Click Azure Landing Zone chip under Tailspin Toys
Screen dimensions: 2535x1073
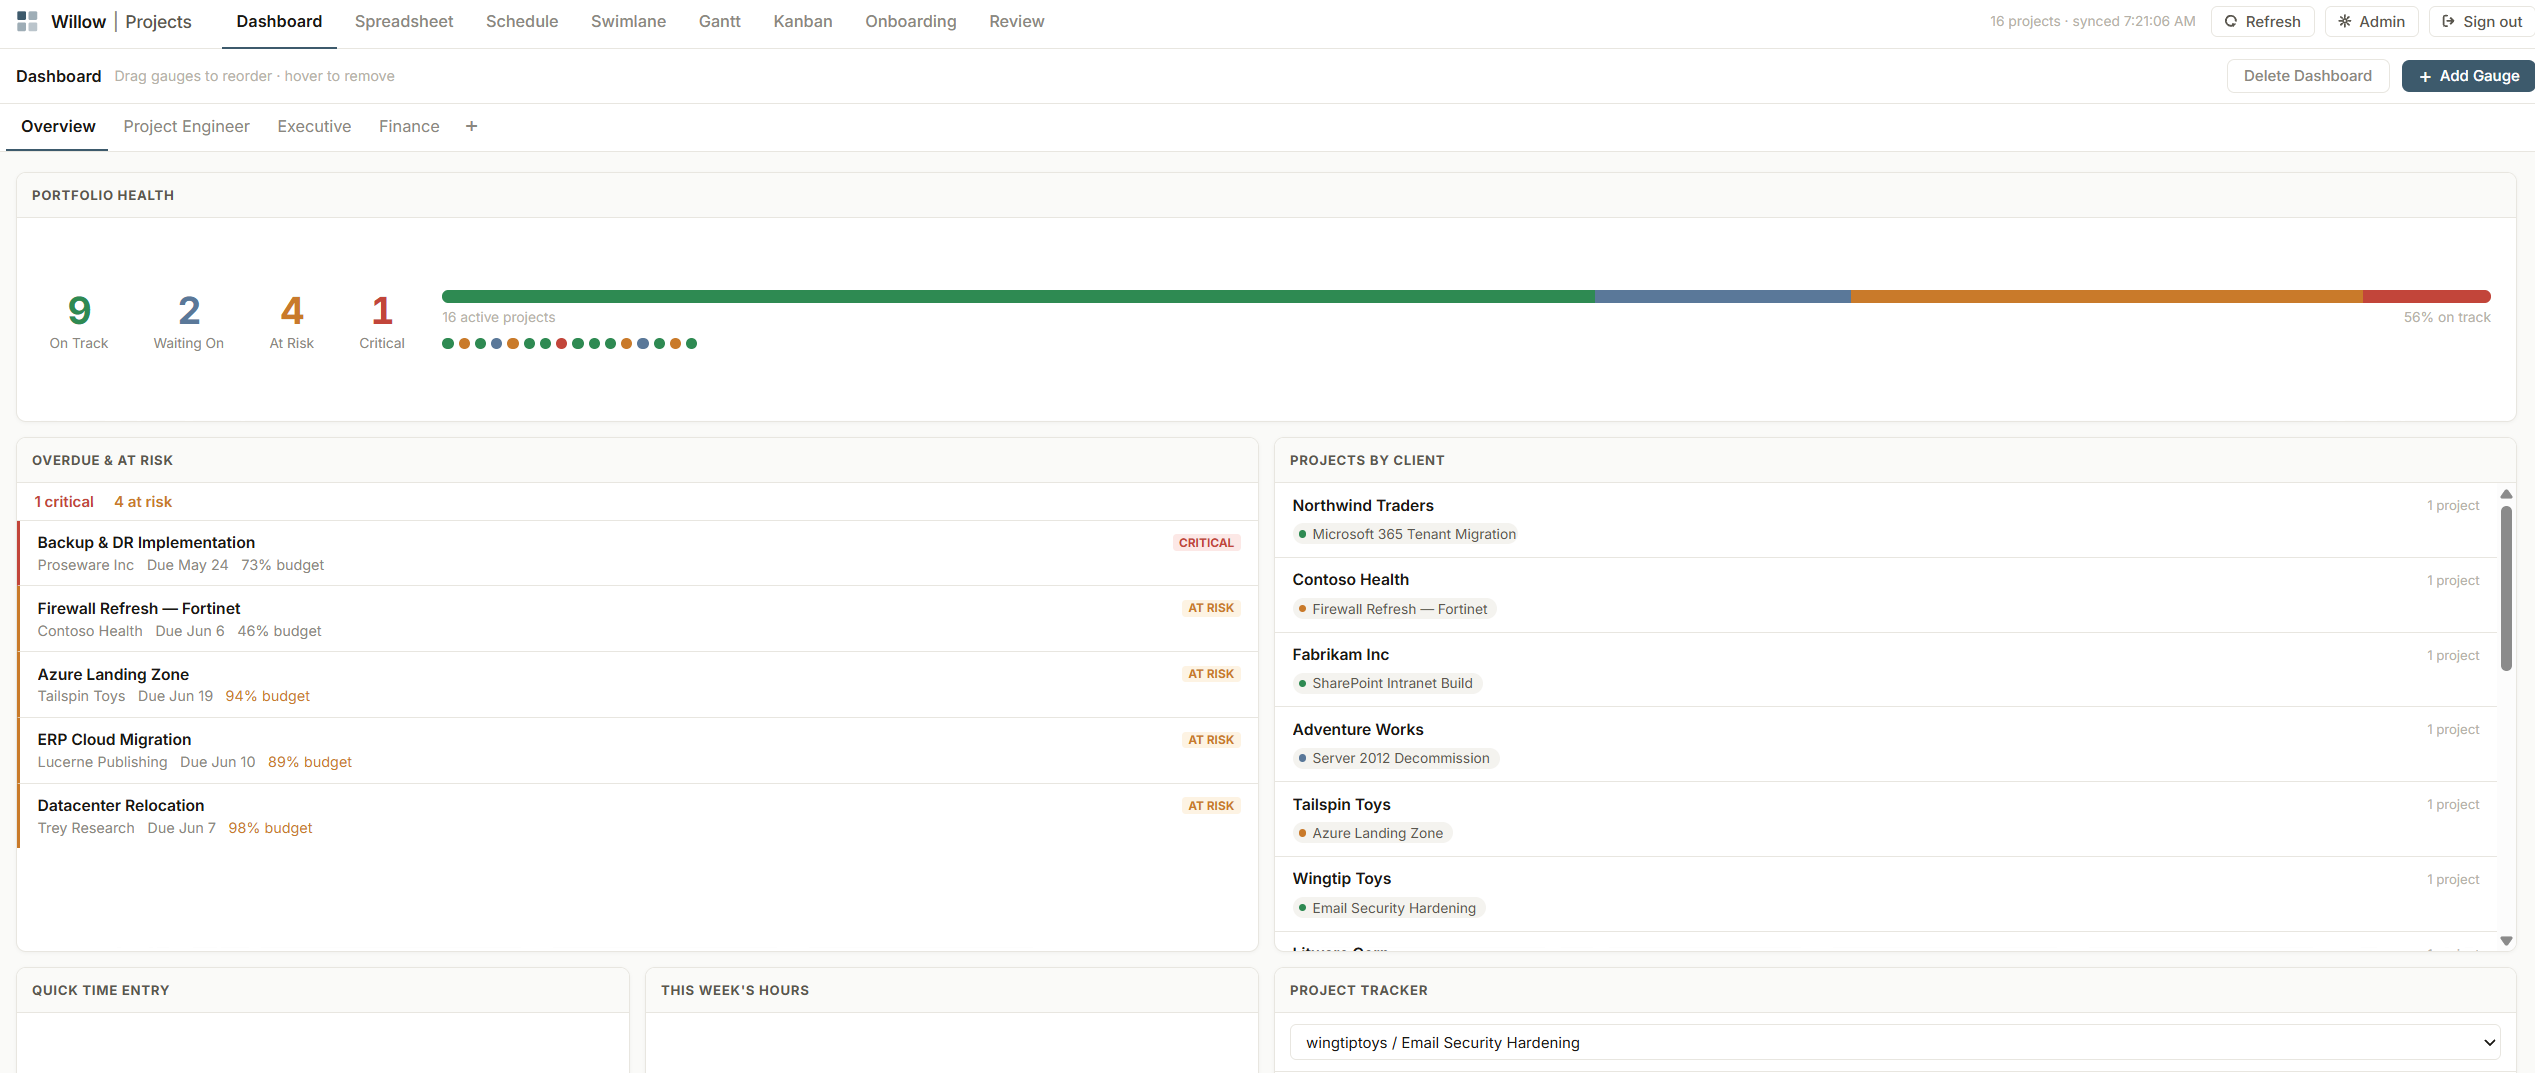[1371, 833]
